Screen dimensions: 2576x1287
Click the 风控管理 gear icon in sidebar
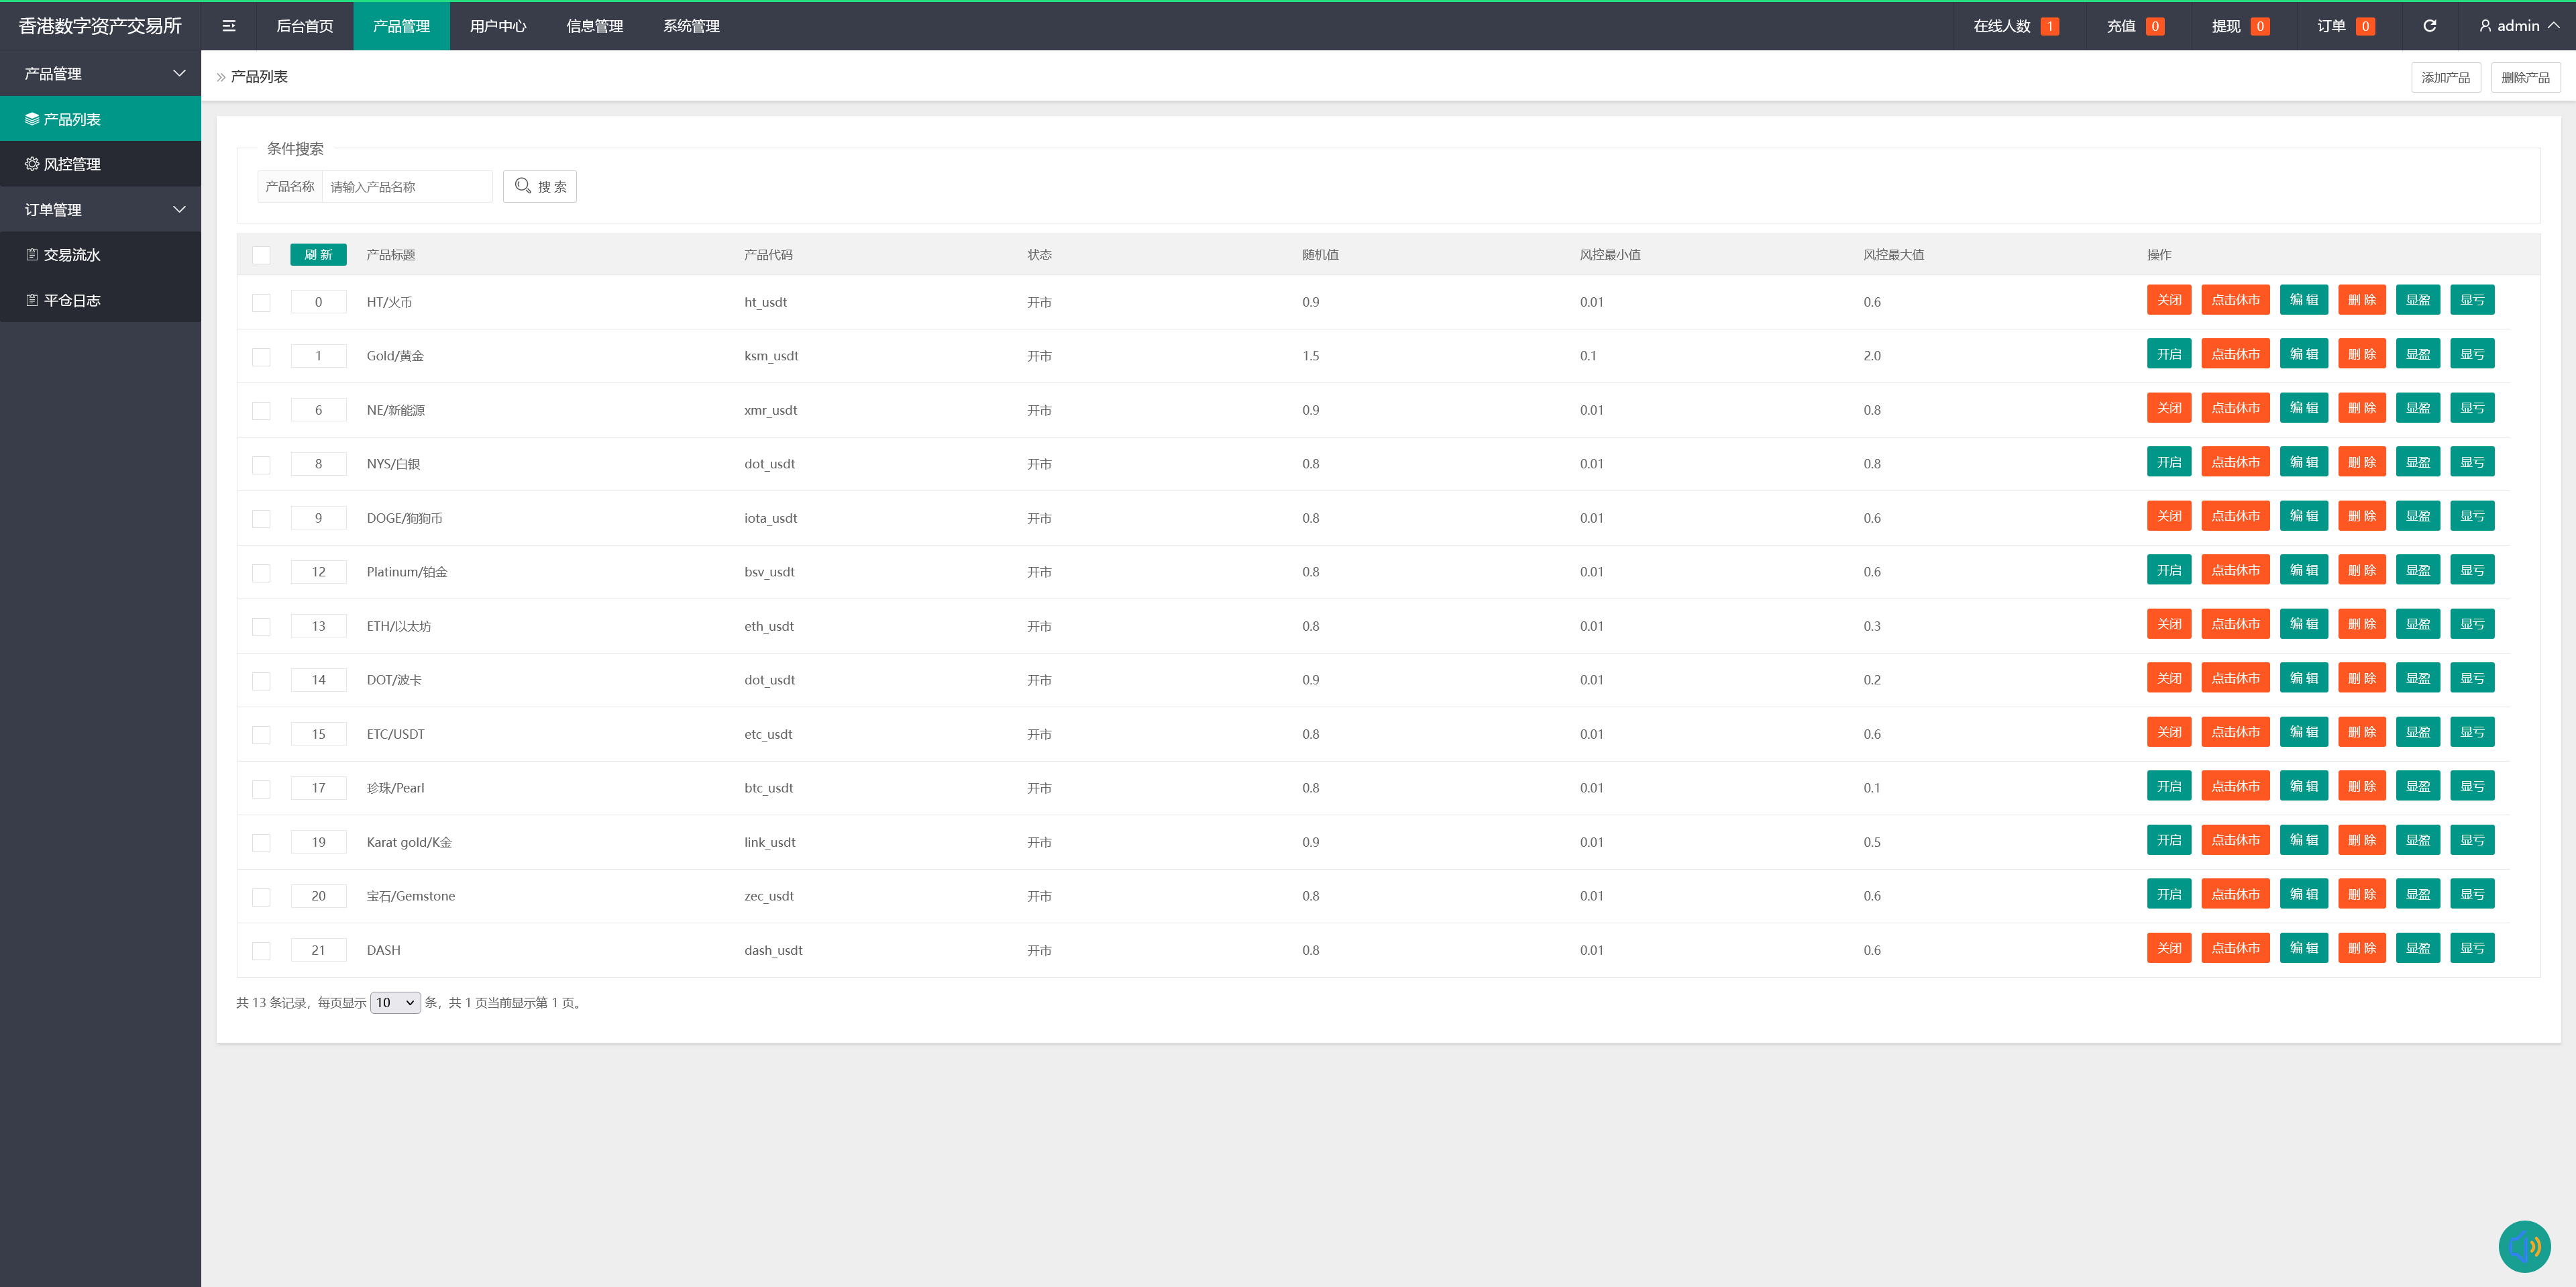point(32,164)
